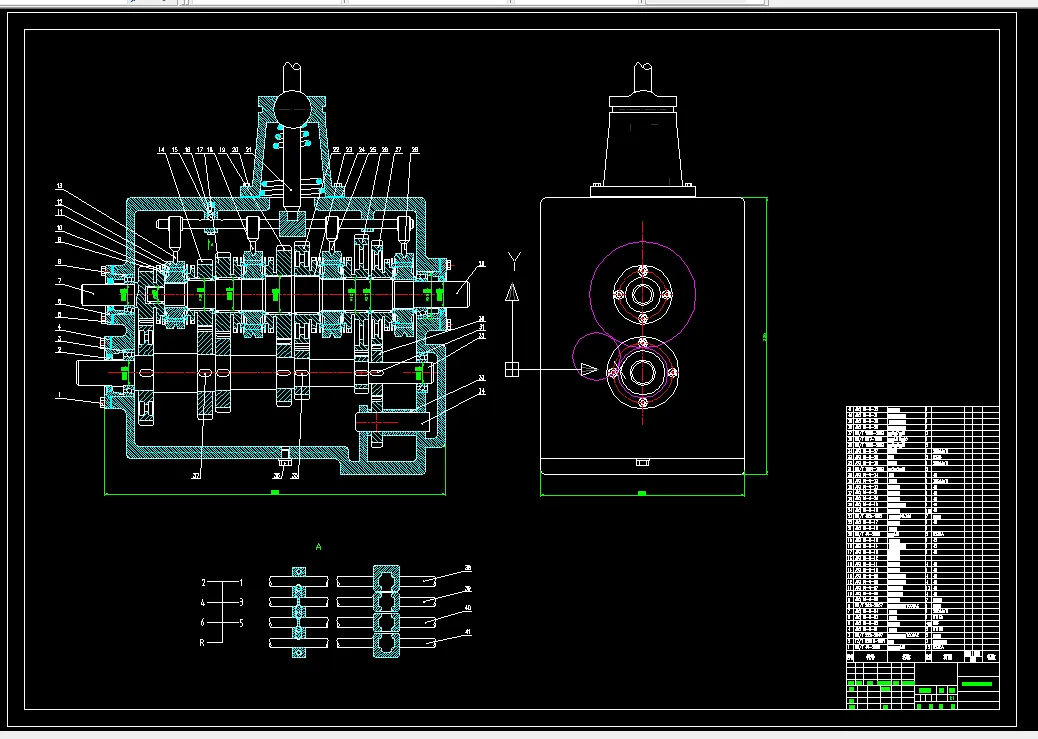
Task: Select gear position "4" in shift pattern
Action: pos(203,603)
